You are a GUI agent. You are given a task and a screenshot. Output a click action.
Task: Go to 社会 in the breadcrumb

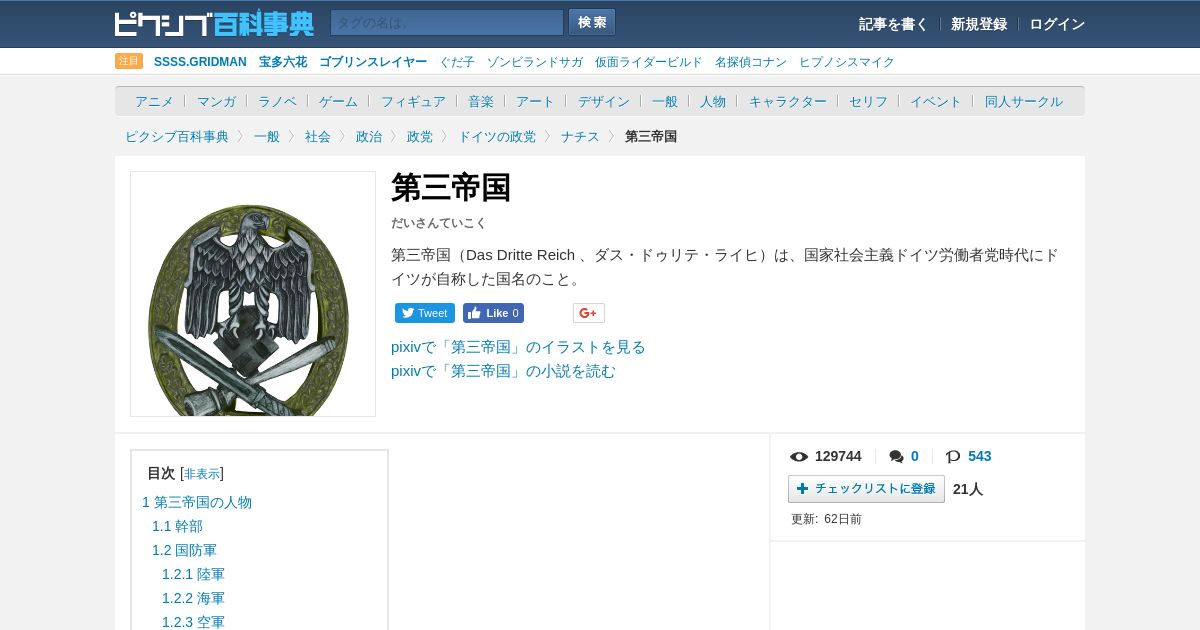coord(318,136)
